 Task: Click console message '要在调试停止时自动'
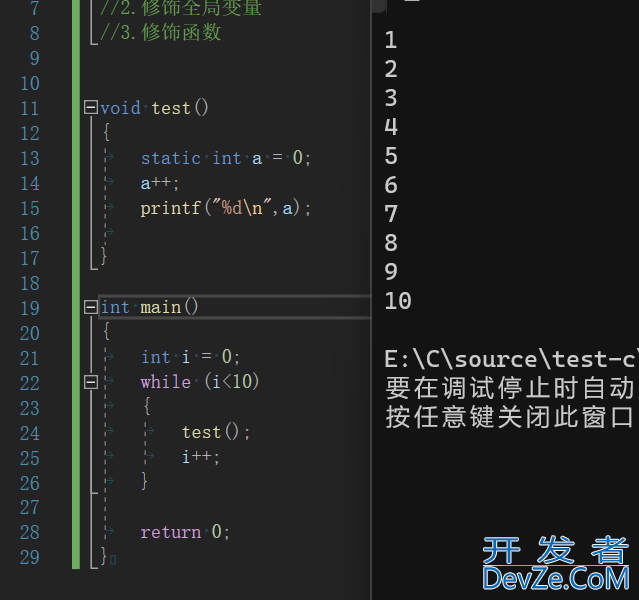(x=511, y=388)
